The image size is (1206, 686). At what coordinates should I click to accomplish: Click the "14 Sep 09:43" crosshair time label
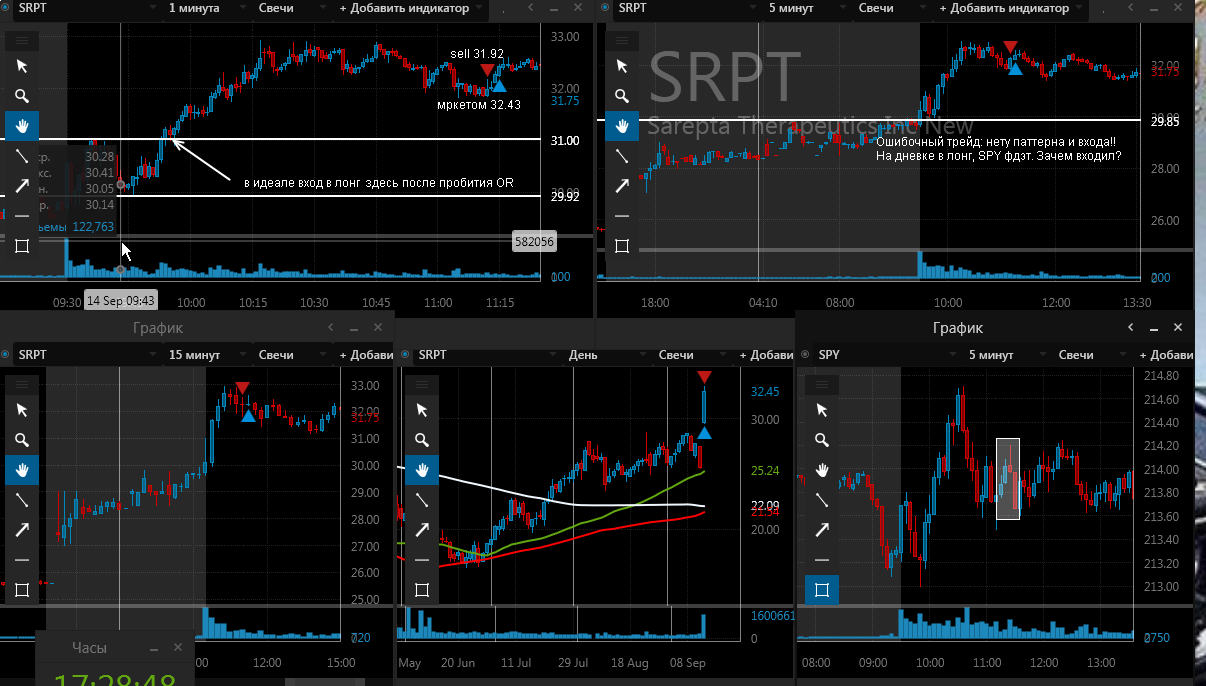[x=120, y=300]
